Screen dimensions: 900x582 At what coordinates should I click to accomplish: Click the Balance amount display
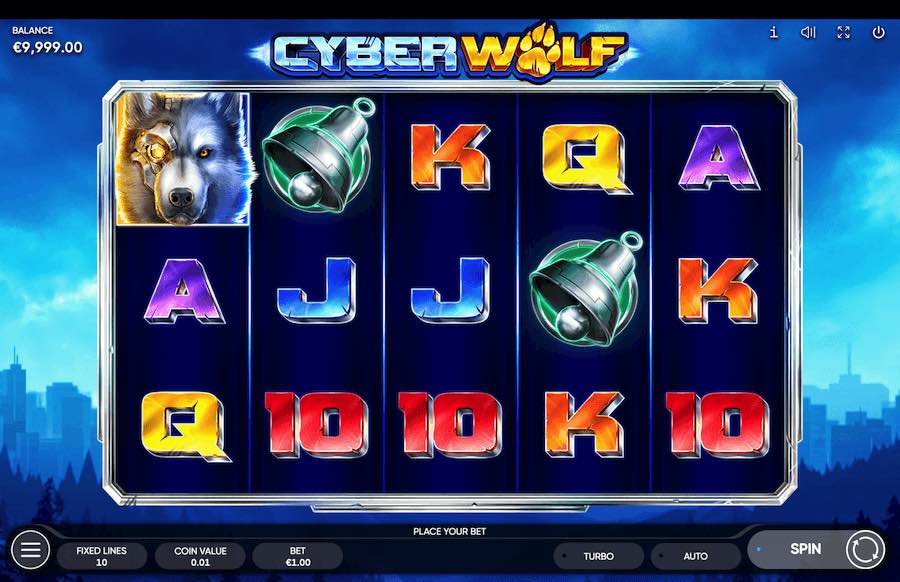click(x=48, y=47)
